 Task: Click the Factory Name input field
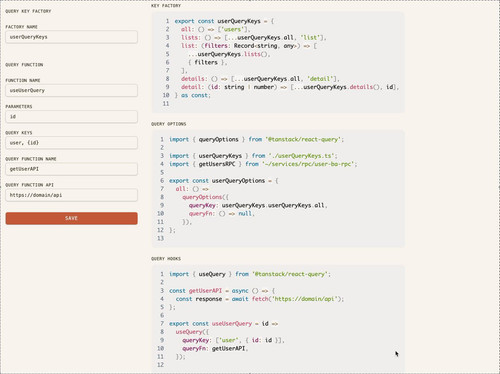(71, 37)
